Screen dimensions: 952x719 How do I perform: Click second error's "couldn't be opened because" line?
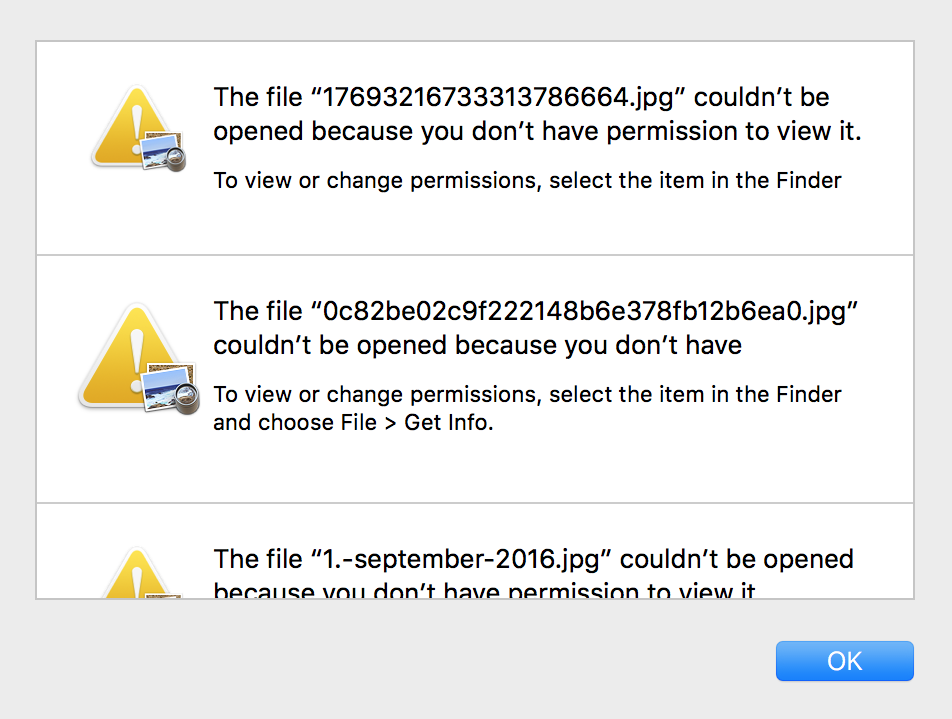coord(477,346)
